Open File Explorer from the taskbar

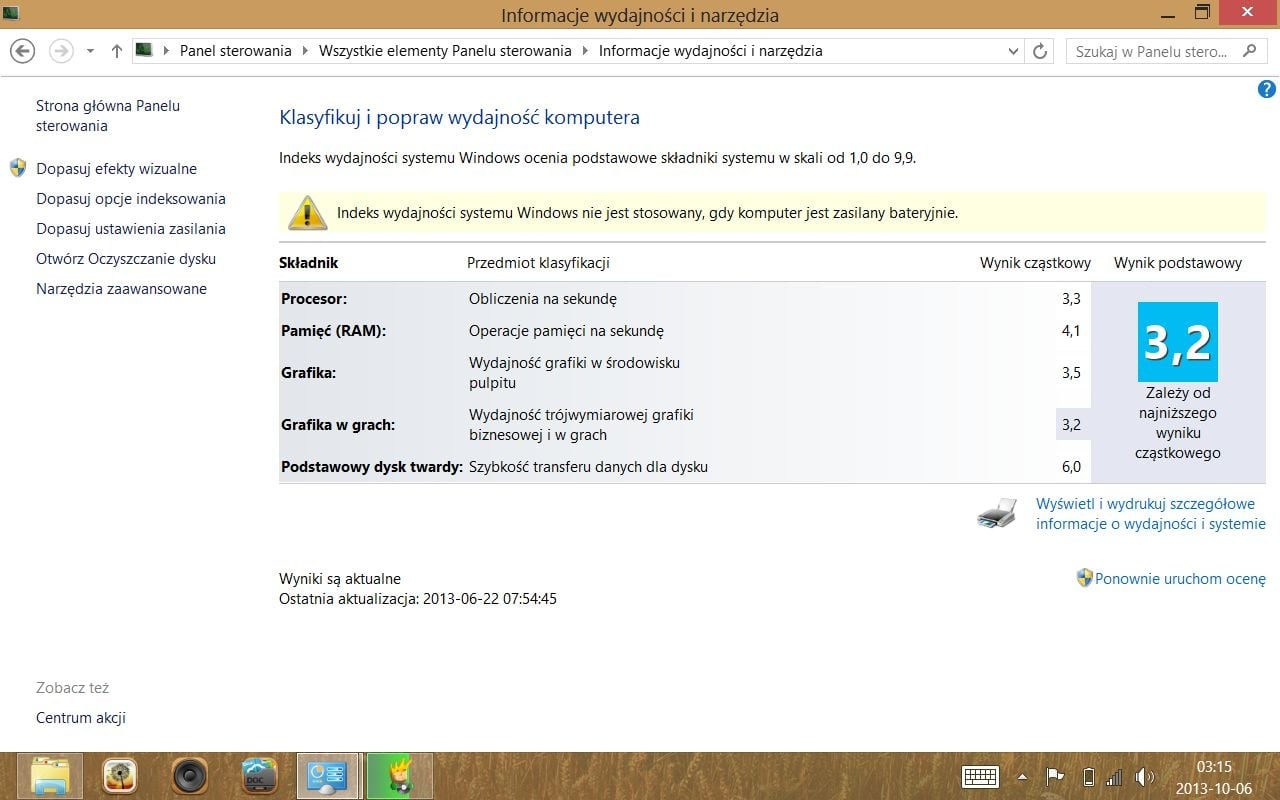click(50, 776)
